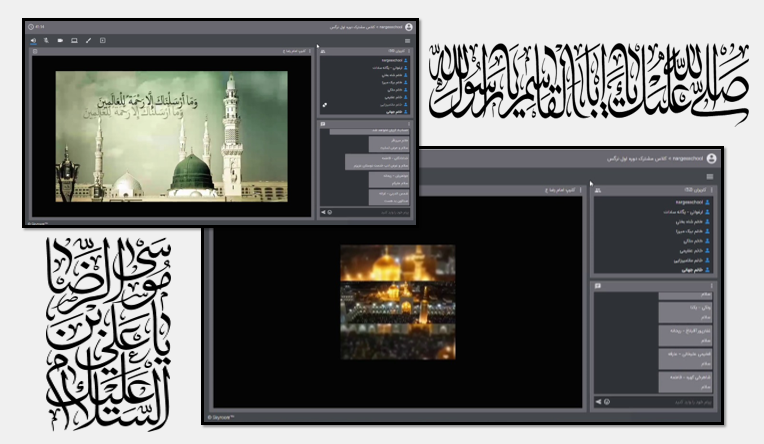
Task: Start screen sharing via the laptop icon
Action: point(74,40)
